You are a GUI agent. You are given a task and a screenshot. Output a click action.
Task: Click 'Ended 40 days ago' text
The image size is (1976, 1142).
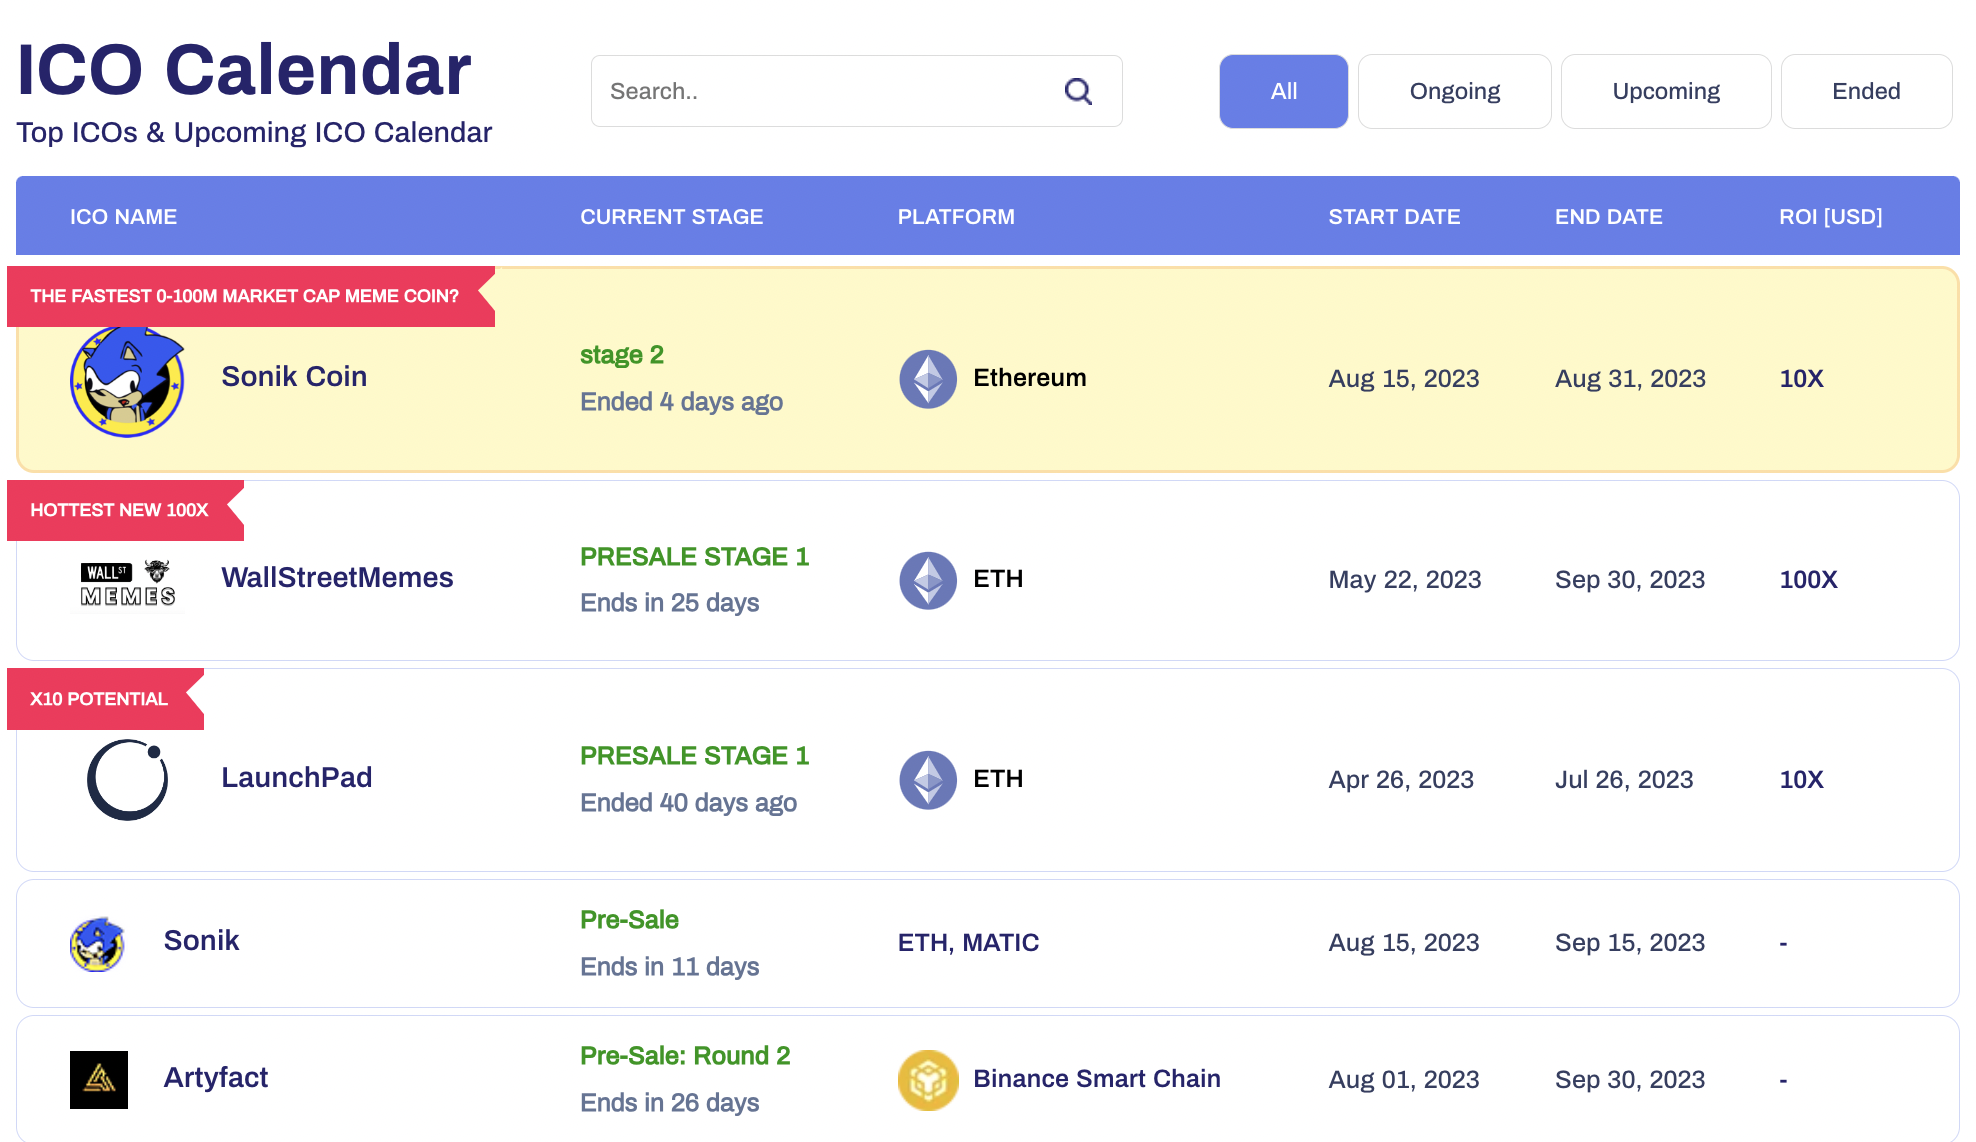coord(688,803)
